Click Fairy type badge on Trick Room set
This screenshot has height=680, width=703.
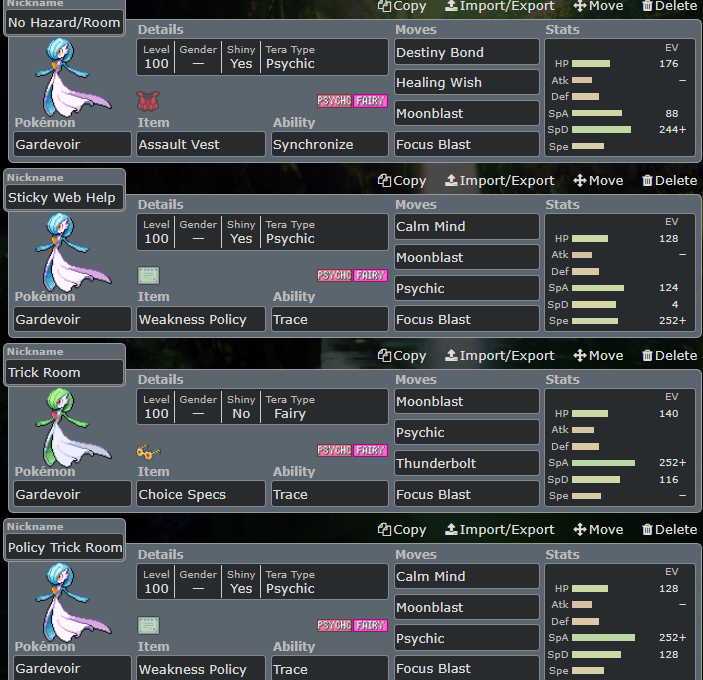[x=370, y=450]
